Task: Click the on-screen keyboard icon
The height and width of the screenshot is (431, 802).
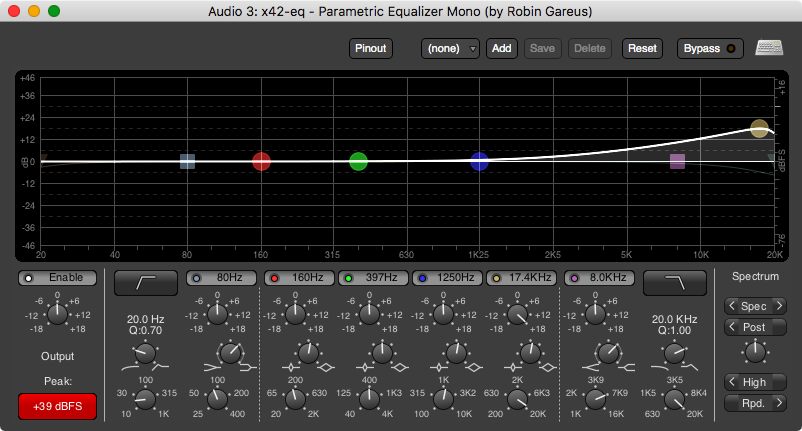Action: coord(769,48)
